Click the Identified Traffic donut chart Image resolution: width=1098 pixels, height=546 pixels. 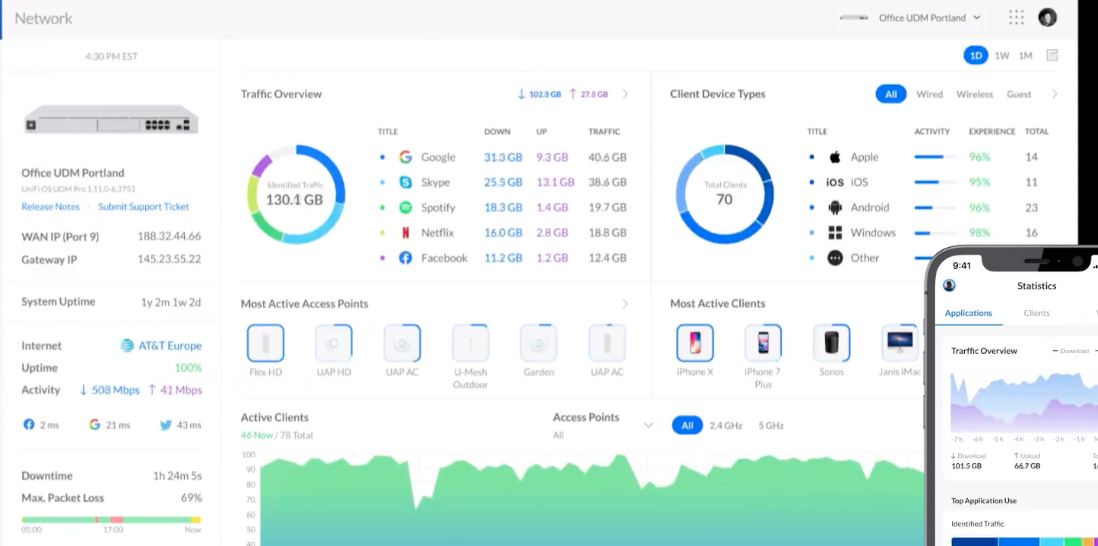point(296,194)
